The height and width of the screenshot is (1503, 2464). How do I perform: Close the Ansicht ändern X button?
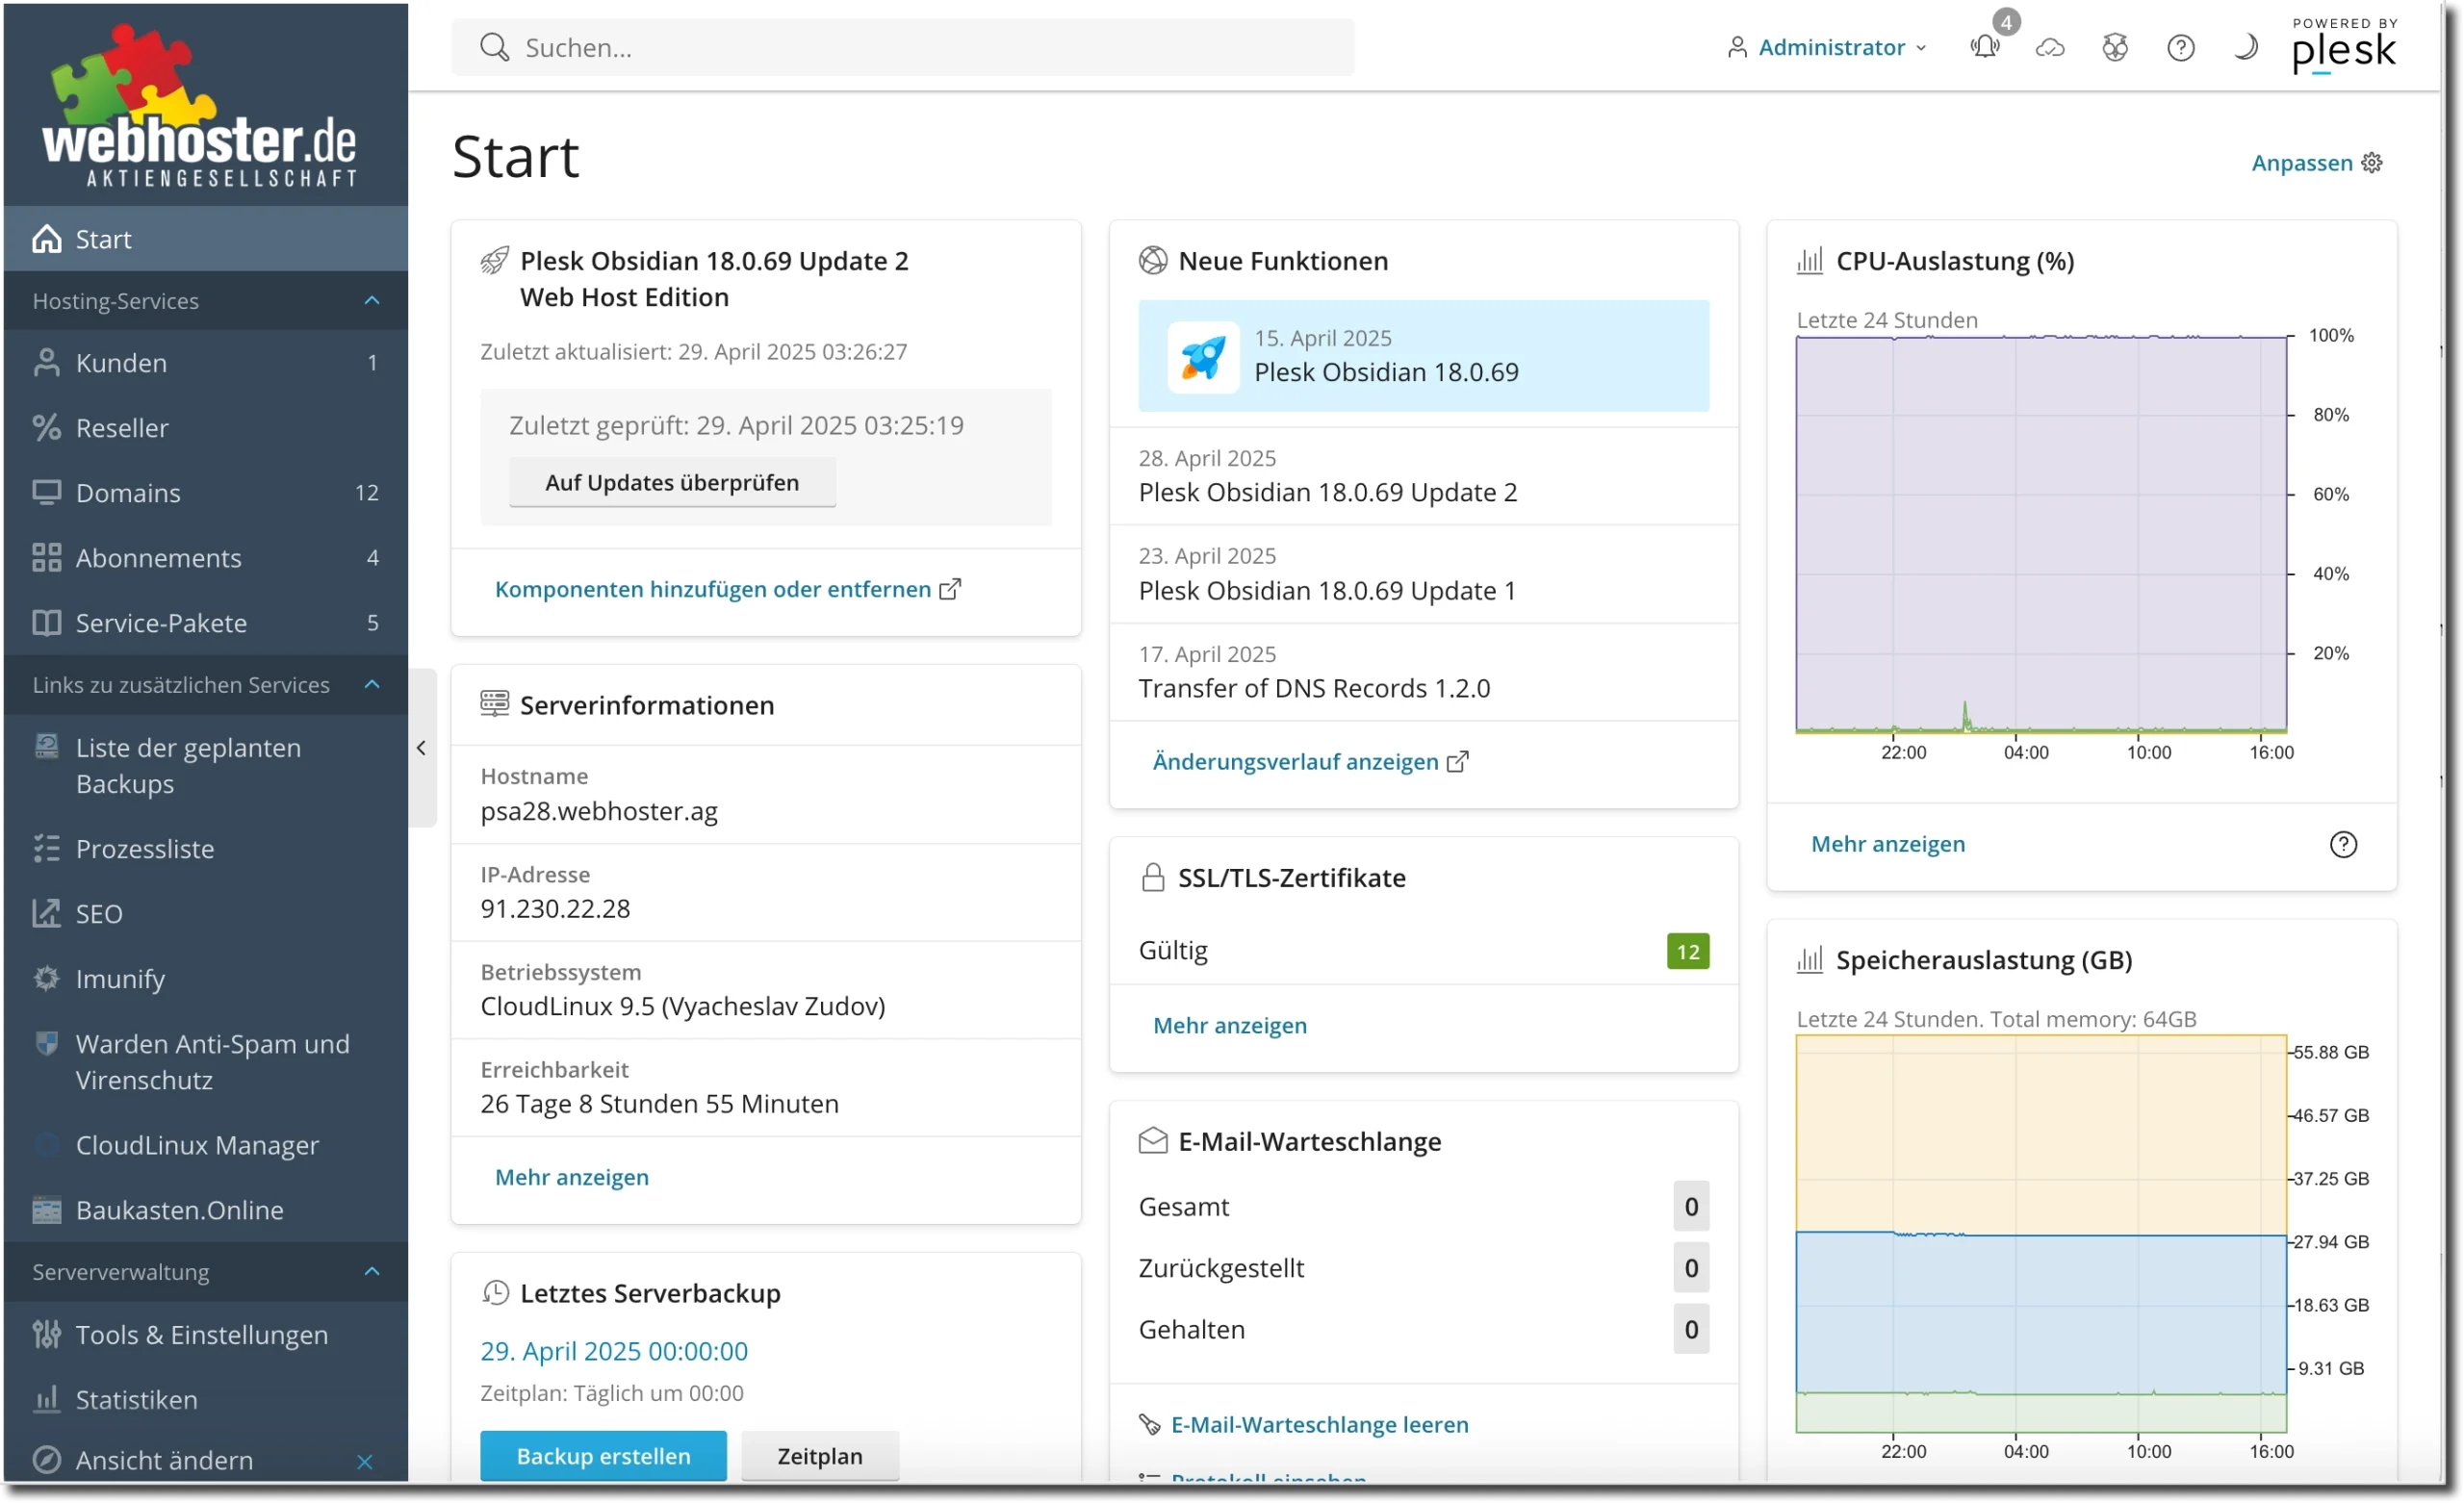365,1461
